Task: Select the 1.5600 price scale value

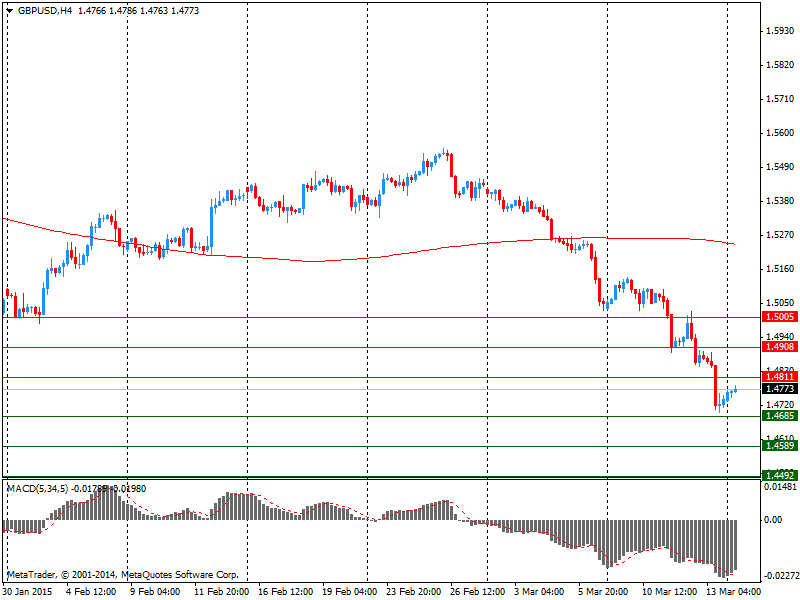Action: [x=780, y=133]
